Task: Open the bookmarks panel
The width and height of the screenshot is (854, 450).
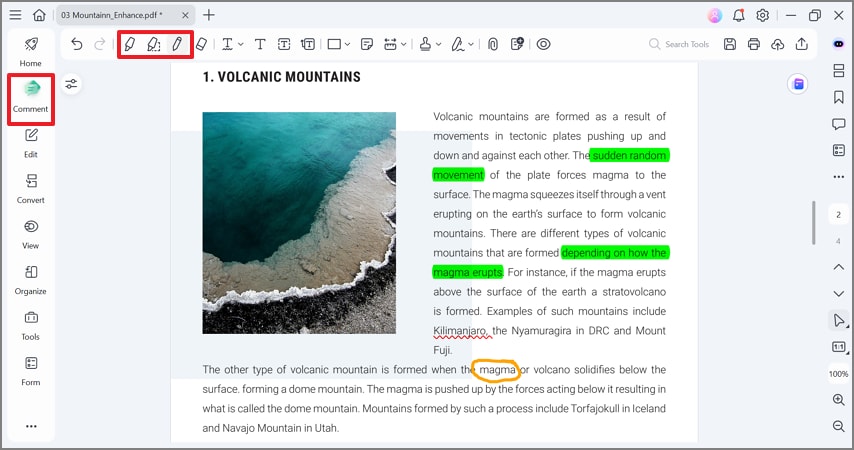Action: (x=839, y=97)
